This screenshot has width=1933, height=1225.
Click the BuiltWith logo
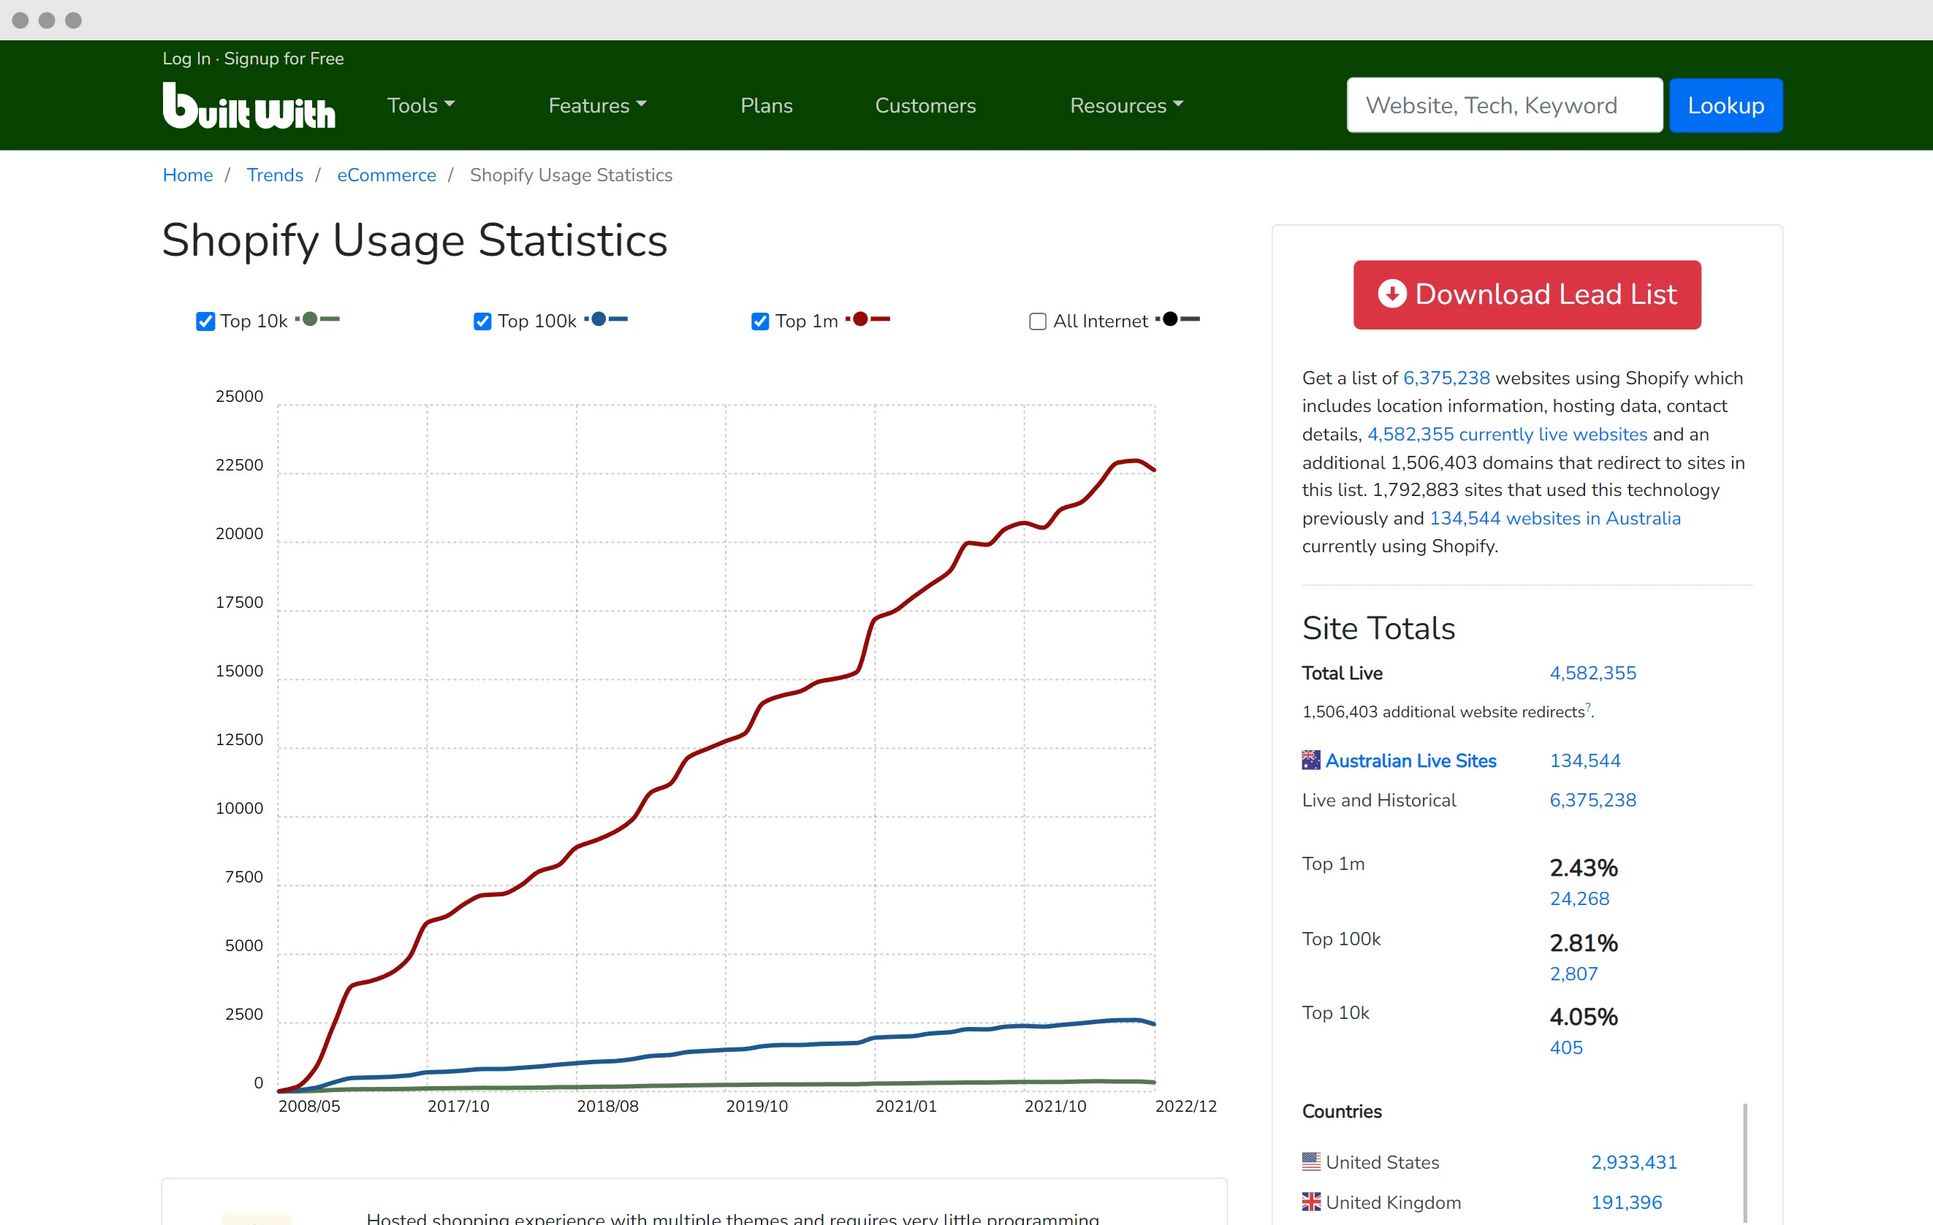[x=248, y=106]
